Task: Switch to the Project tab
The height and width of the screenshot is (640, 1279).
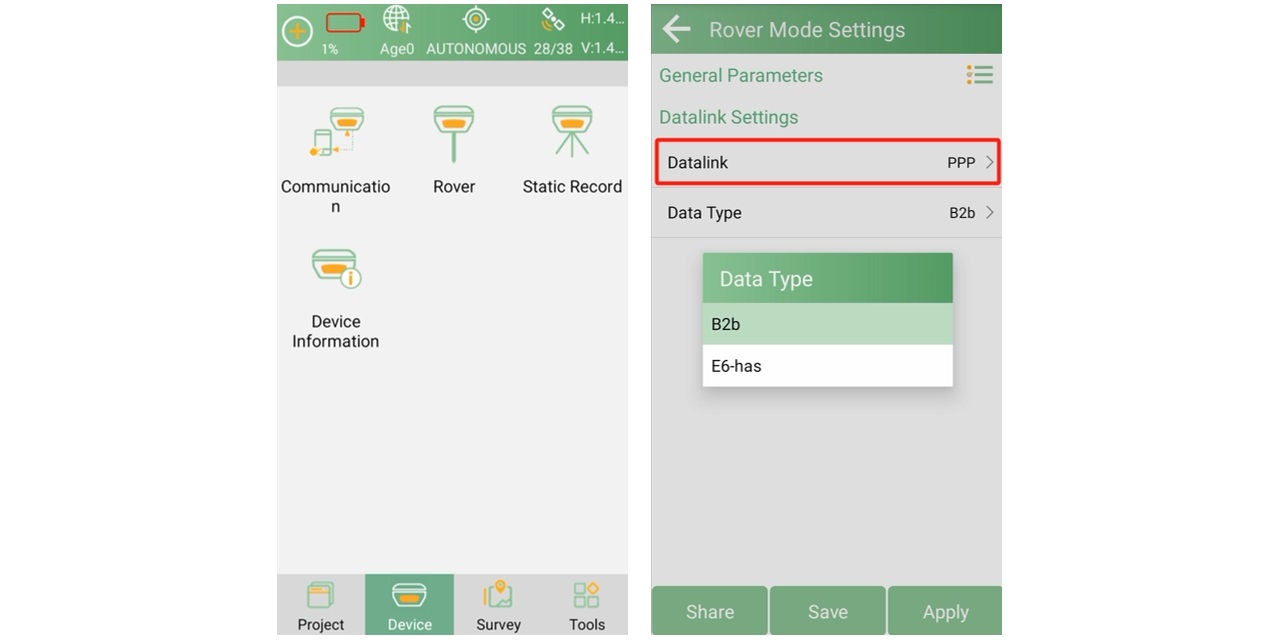Action: click(321, 606)
